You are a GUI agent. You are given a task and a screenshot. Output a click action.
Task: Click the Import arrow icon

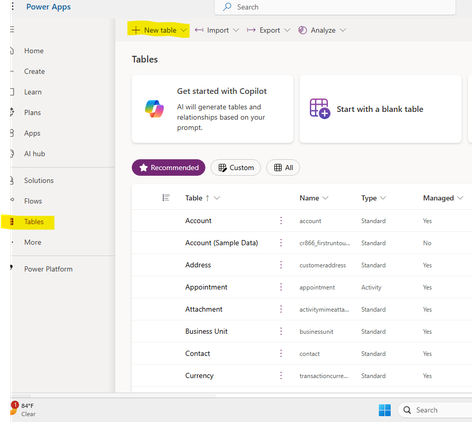199,30
